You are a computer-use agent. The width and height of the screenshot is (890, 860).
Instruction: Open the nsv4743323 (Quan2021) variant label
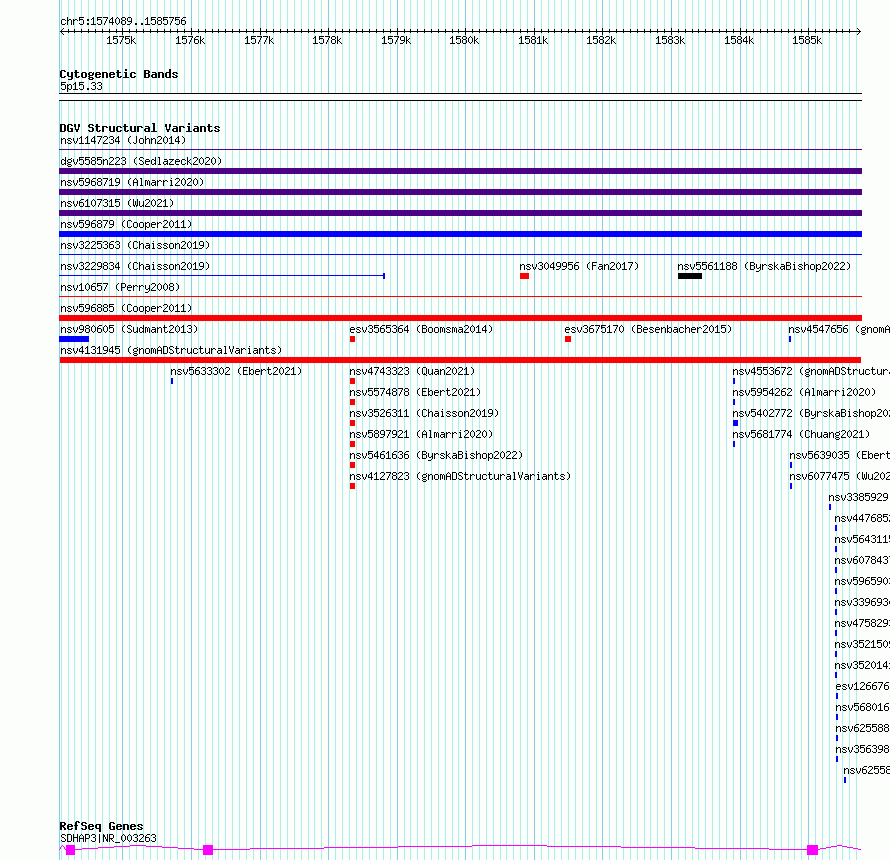coord(412,371)
